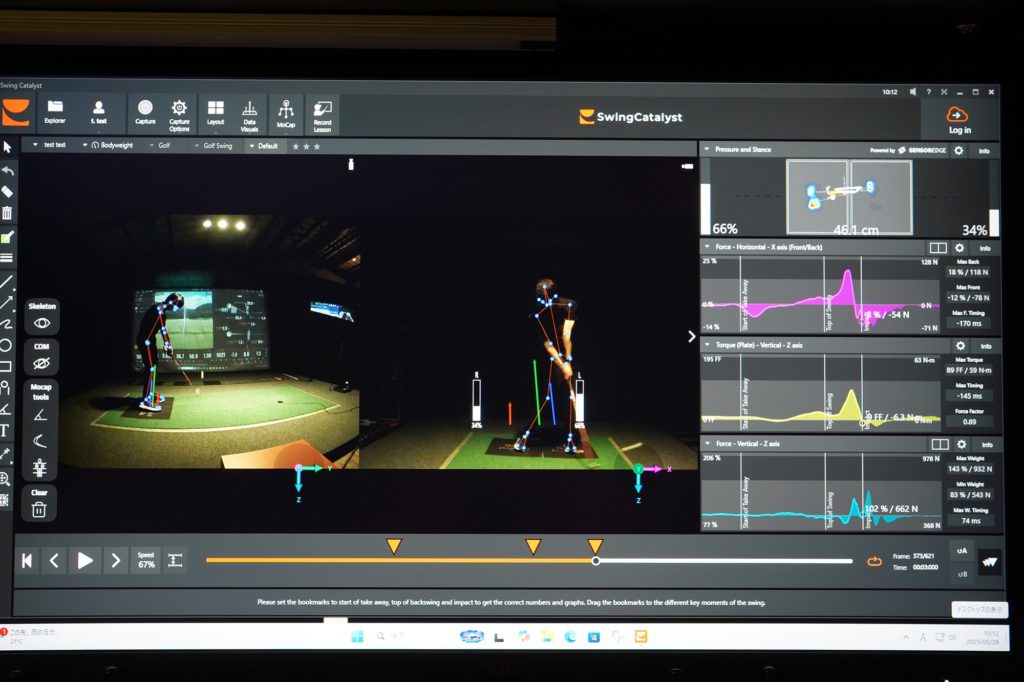Start Record Lesson

tap(322, 109)
